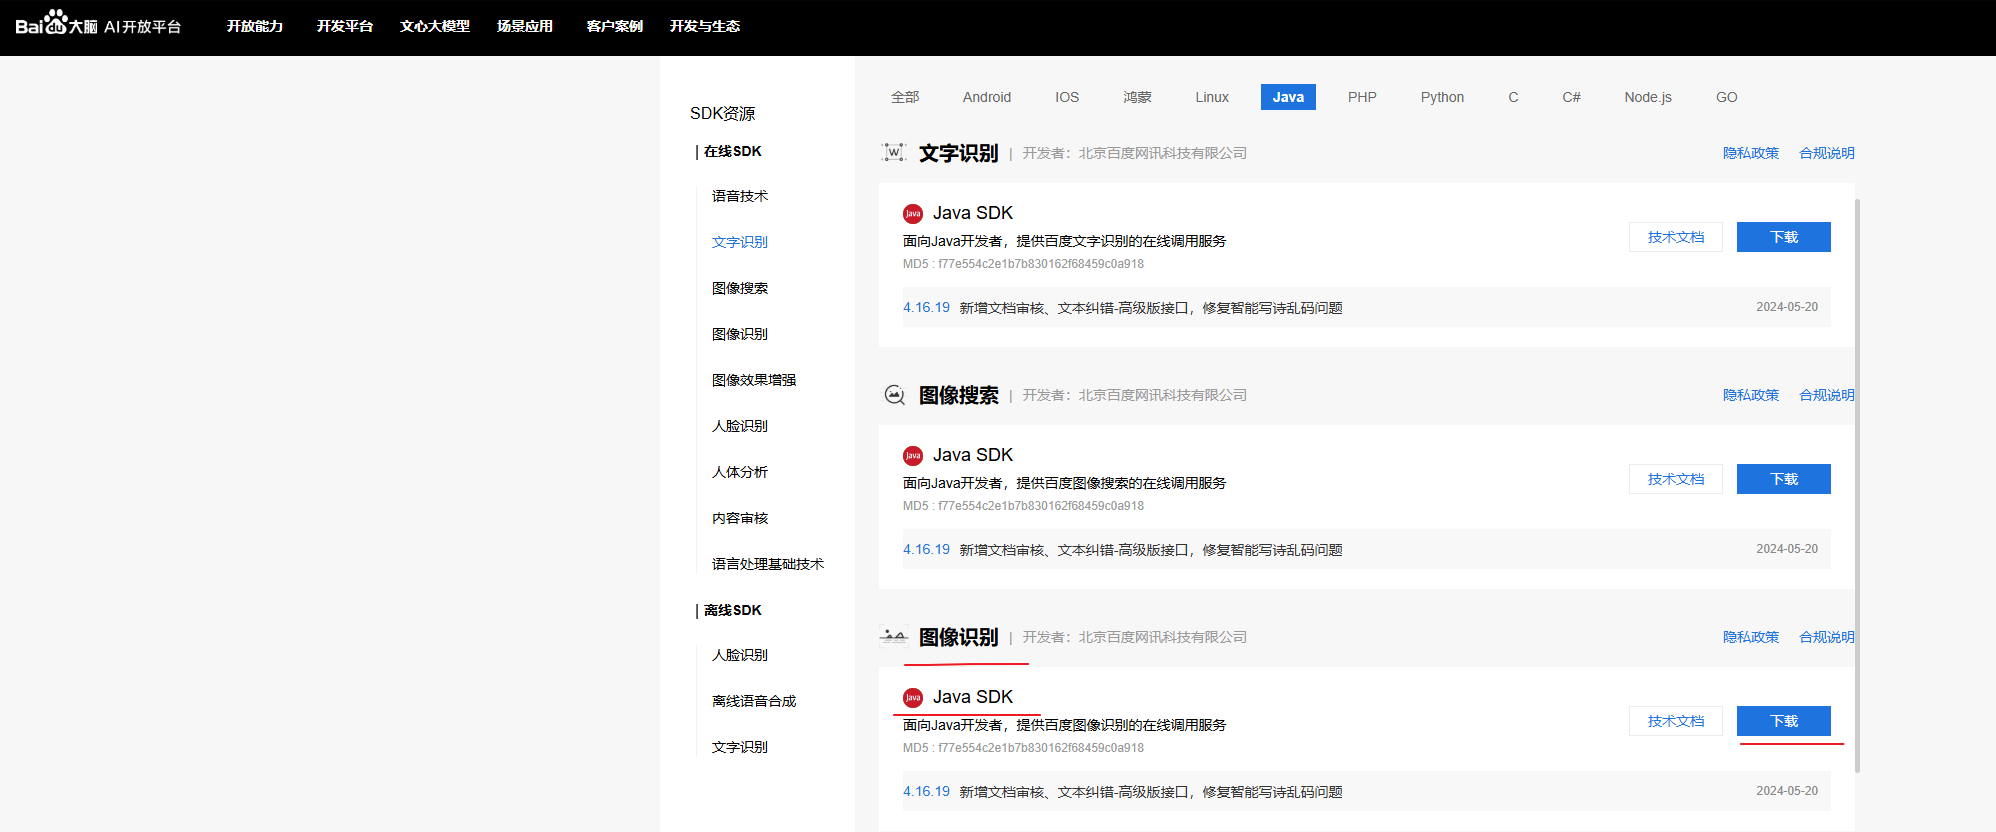
Task: Select the C# filter tab
Action: coord(1571,97)
